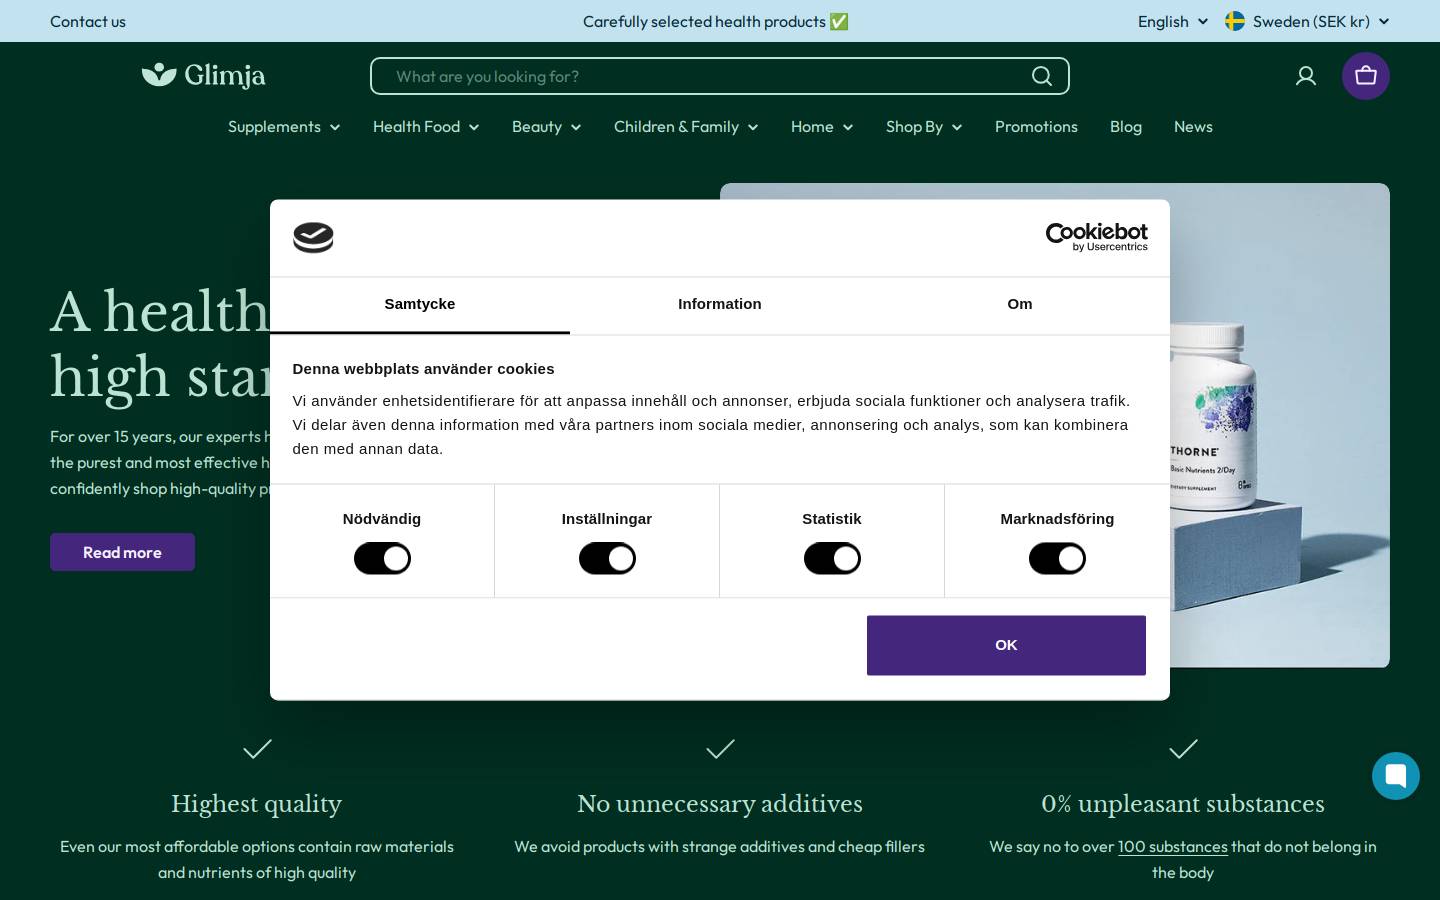Open the Sweden (SEK kr) currency dropdown
Screen dimensions: 1440x900
point(1308,21)
